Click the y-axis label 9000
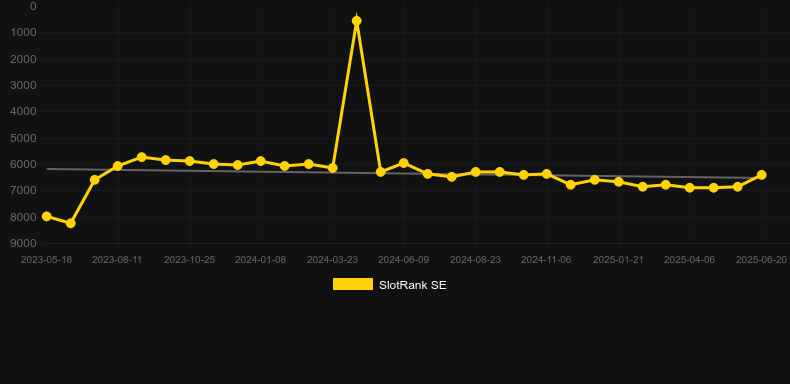 click(x=24, y=244)
